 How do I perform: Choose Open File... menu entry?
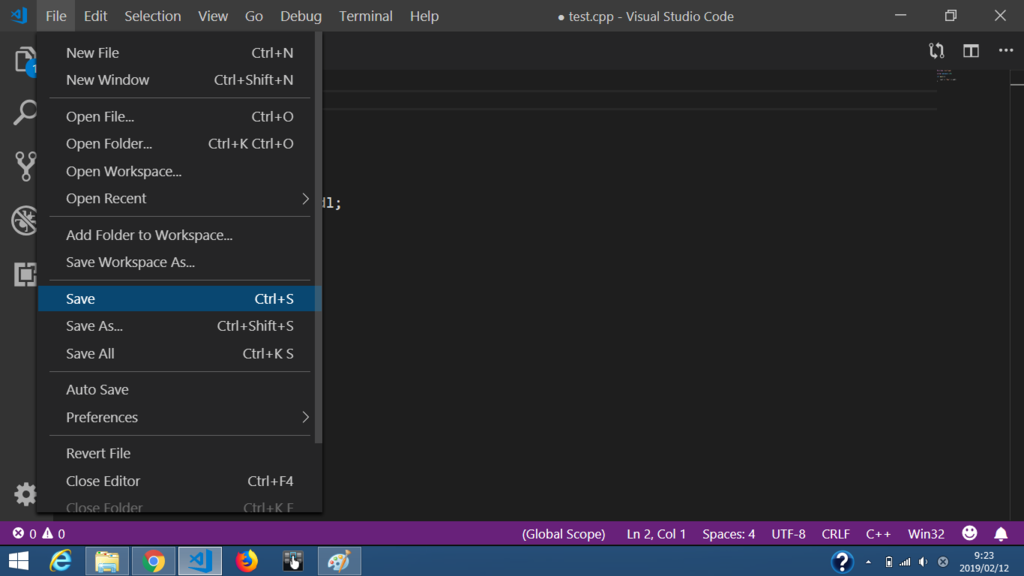click(180, 116)
